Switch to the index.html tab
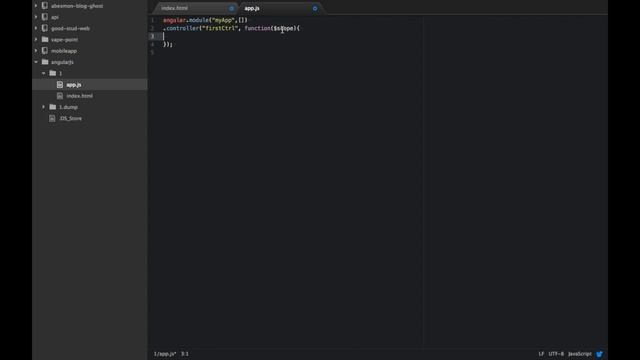This screenshot has width=640, height=360. tap(195, 8)
